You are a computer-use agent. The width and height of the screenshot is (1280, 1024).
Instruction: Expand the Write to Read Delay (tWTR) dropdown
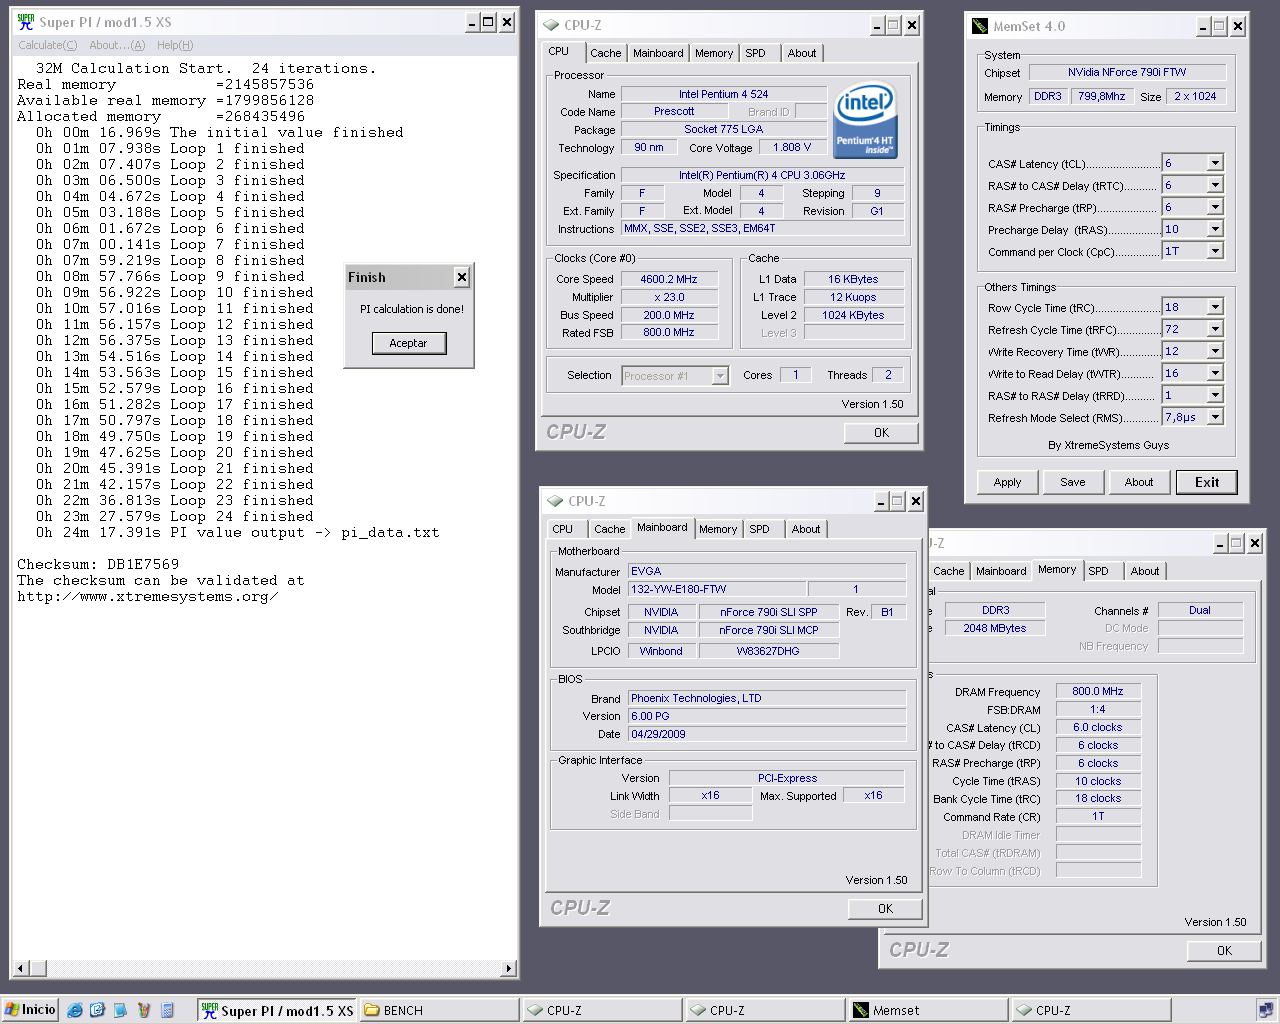pyautogui.click(x=1215, y=373)
